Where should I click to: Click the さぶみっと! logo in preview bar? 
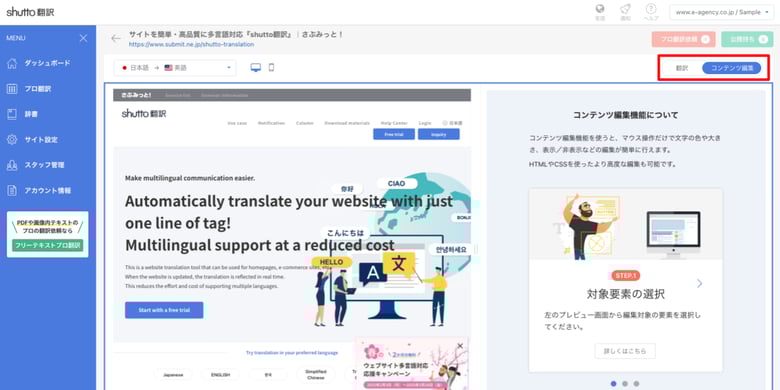136,95
